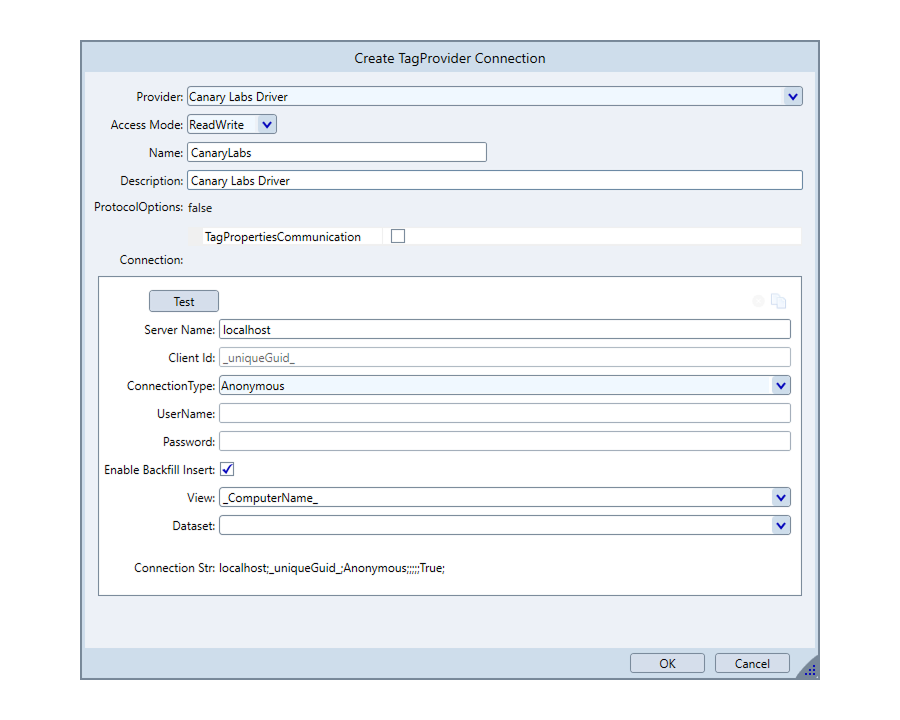Click the resize grip in dialog corner
Viewport: 900px width, 720px height.
[x=809, y=670]
